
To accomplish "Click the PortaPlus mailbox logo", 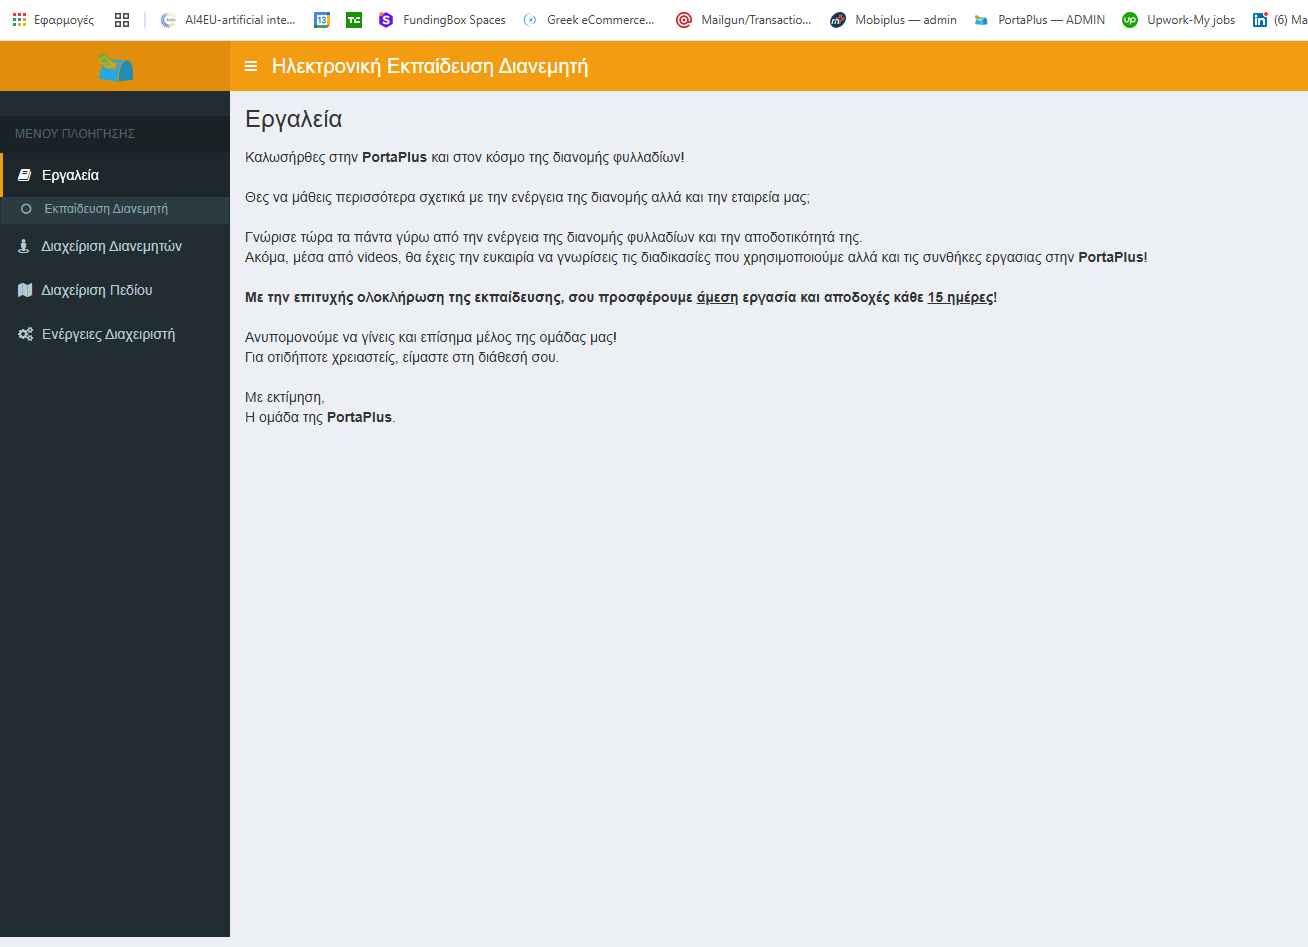I will [x=115, y=67].
